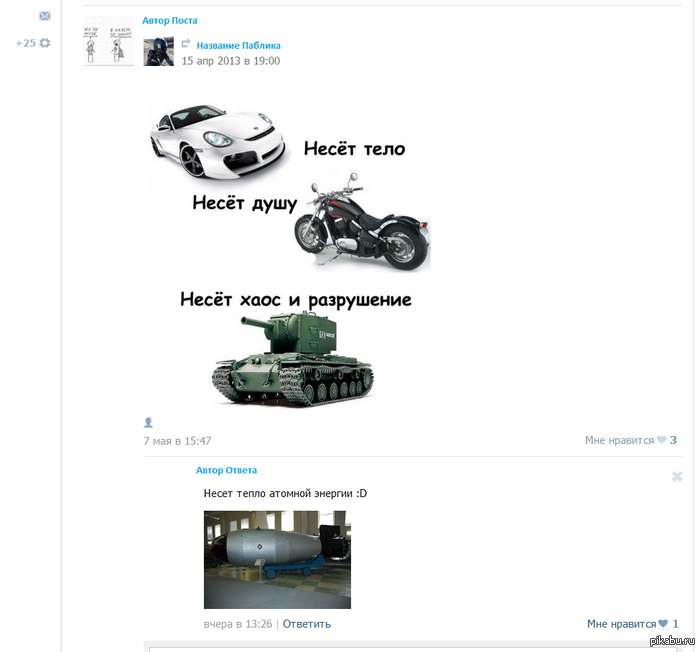The height and width of the screenshot is (652, 700).
Task: Click the envelope message icon
Action: pos(44,17)
